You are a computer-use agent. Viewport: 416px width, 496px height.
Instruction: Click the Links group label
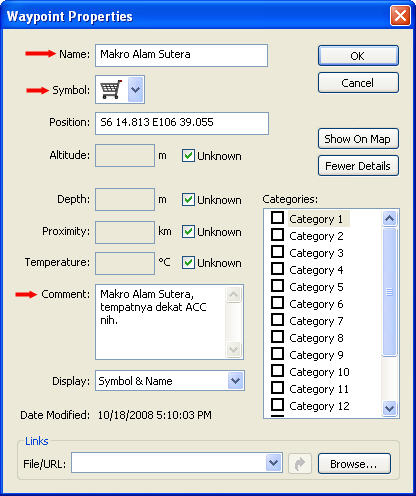pyautogui.click(x=37, y=441)
